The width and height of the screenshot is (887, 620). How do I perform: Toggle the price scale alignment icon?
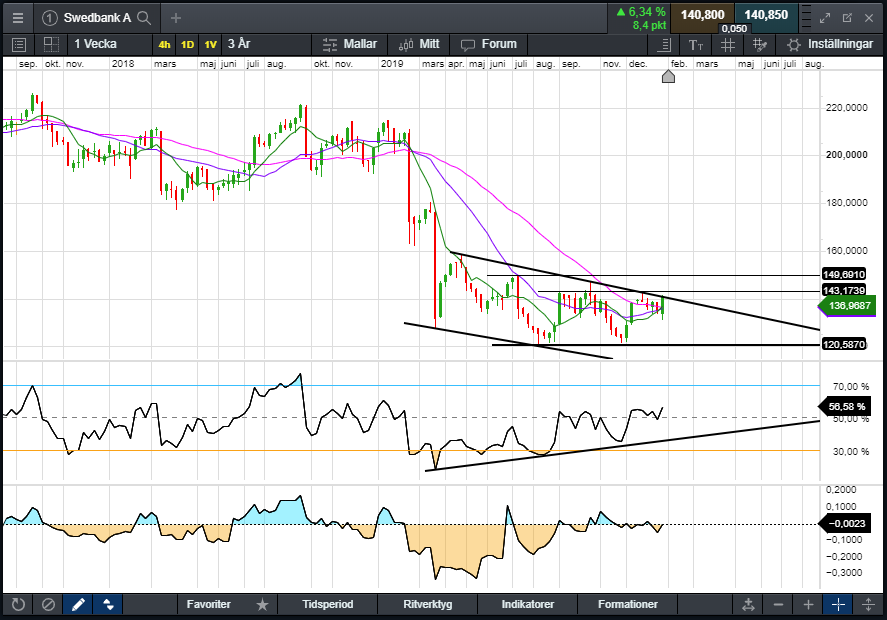pyautogui.click(x=664, y=45)
